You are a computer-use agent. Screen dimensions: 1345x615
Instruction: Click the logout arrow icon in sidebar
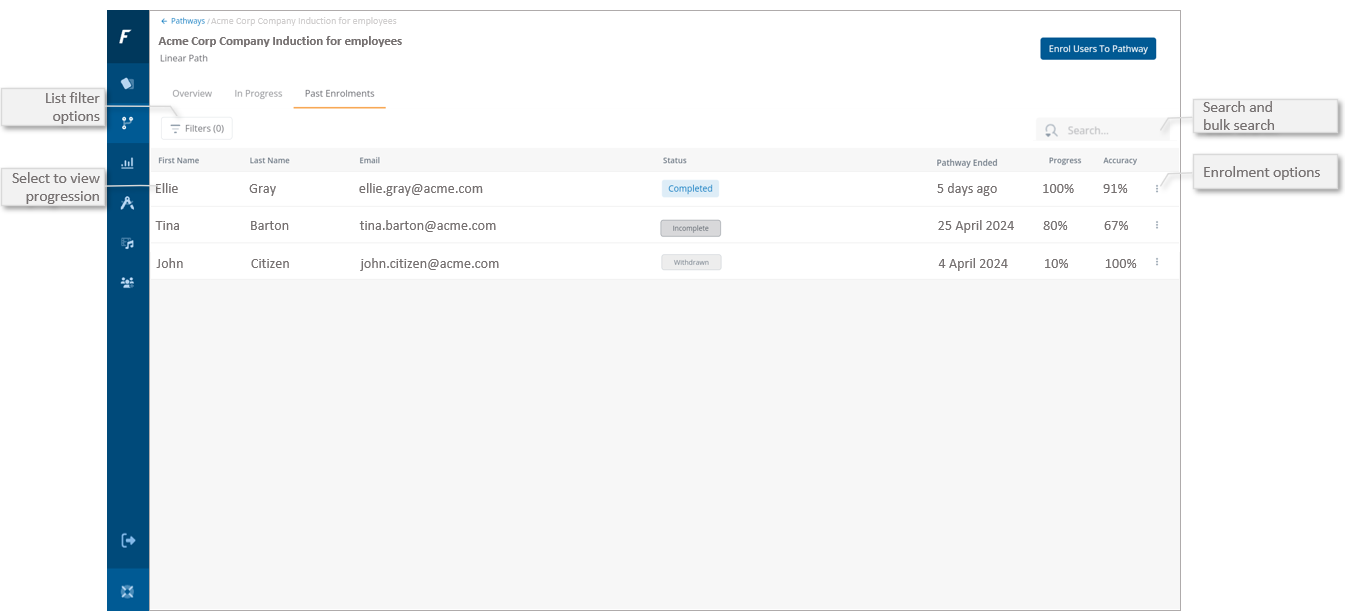point(127,541)
